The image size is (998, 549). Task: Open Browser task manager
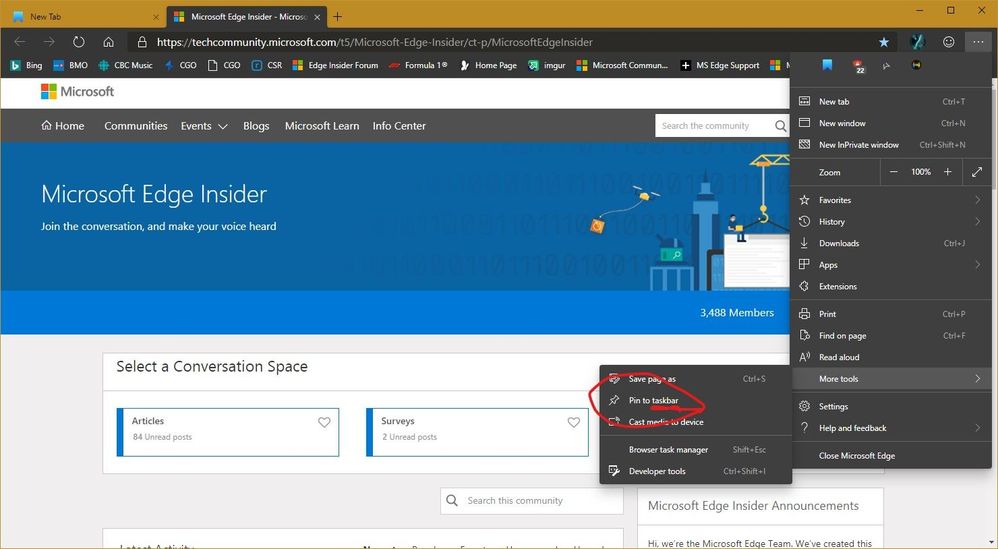click(x=696, y=449)
